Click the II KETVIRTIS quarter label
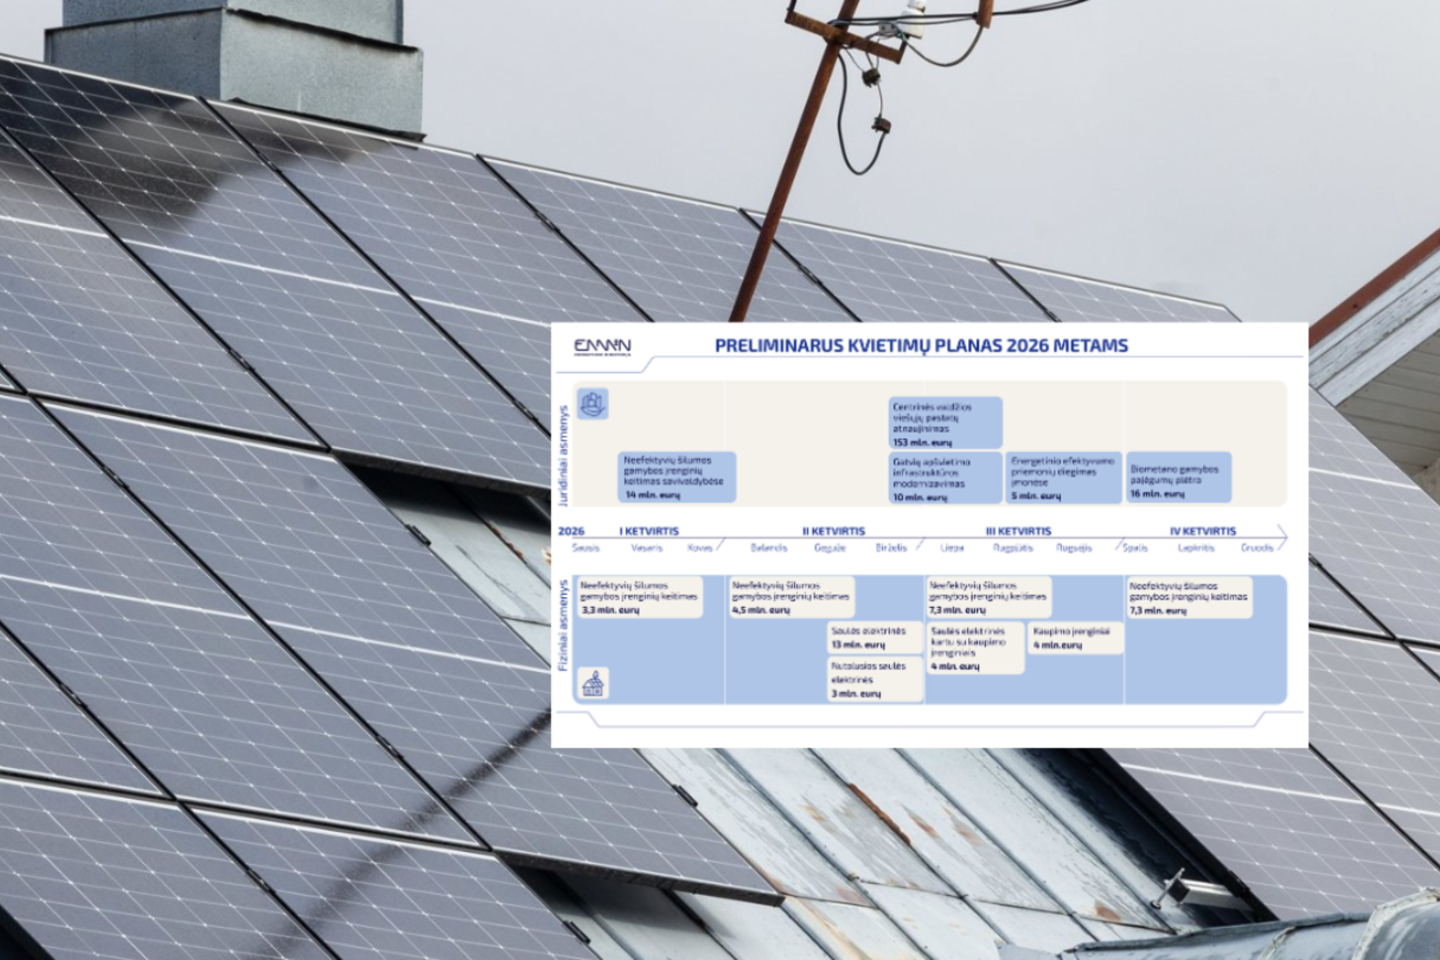The width and height of the screenshot is (1440, 960). tap(833, 531)
